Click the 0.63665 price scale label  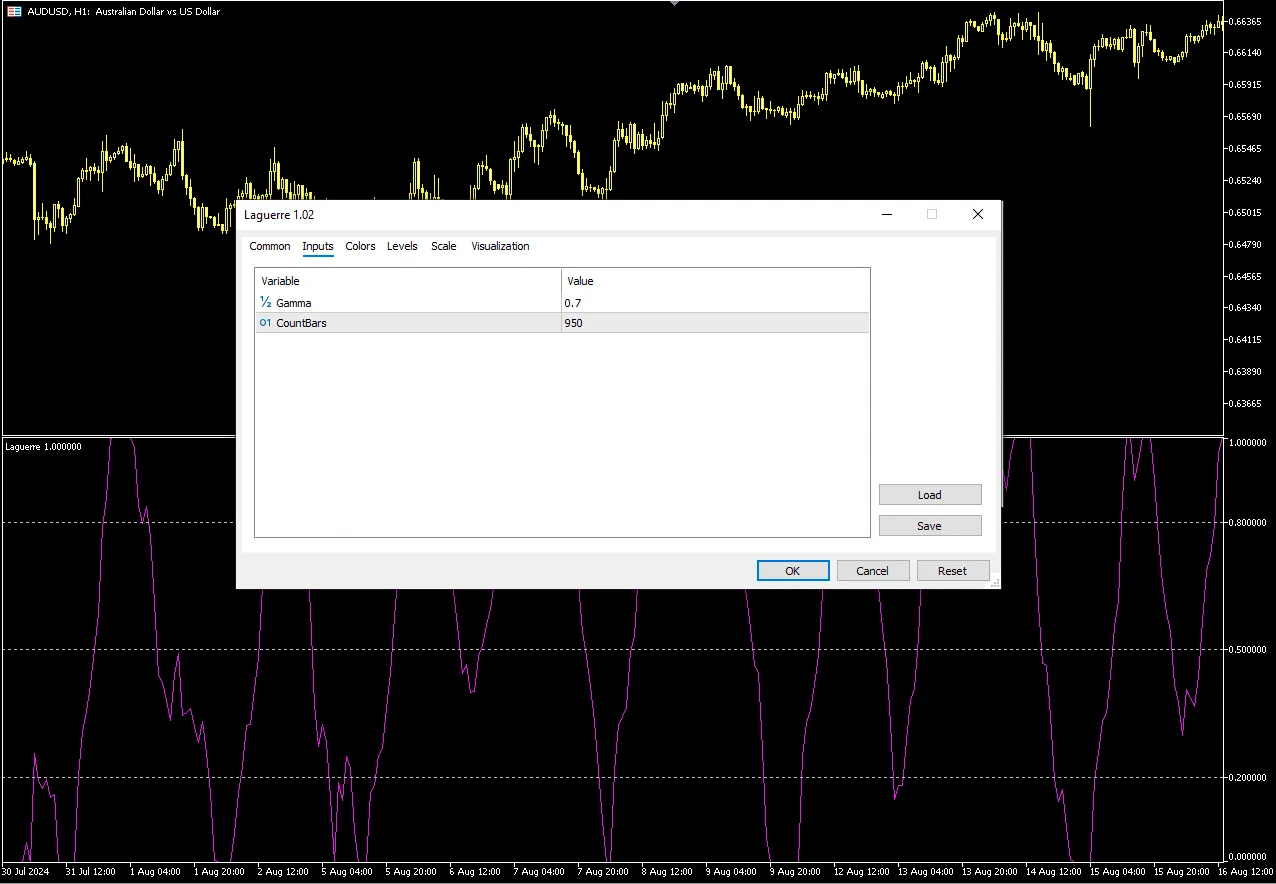[x=1247, y=403]
